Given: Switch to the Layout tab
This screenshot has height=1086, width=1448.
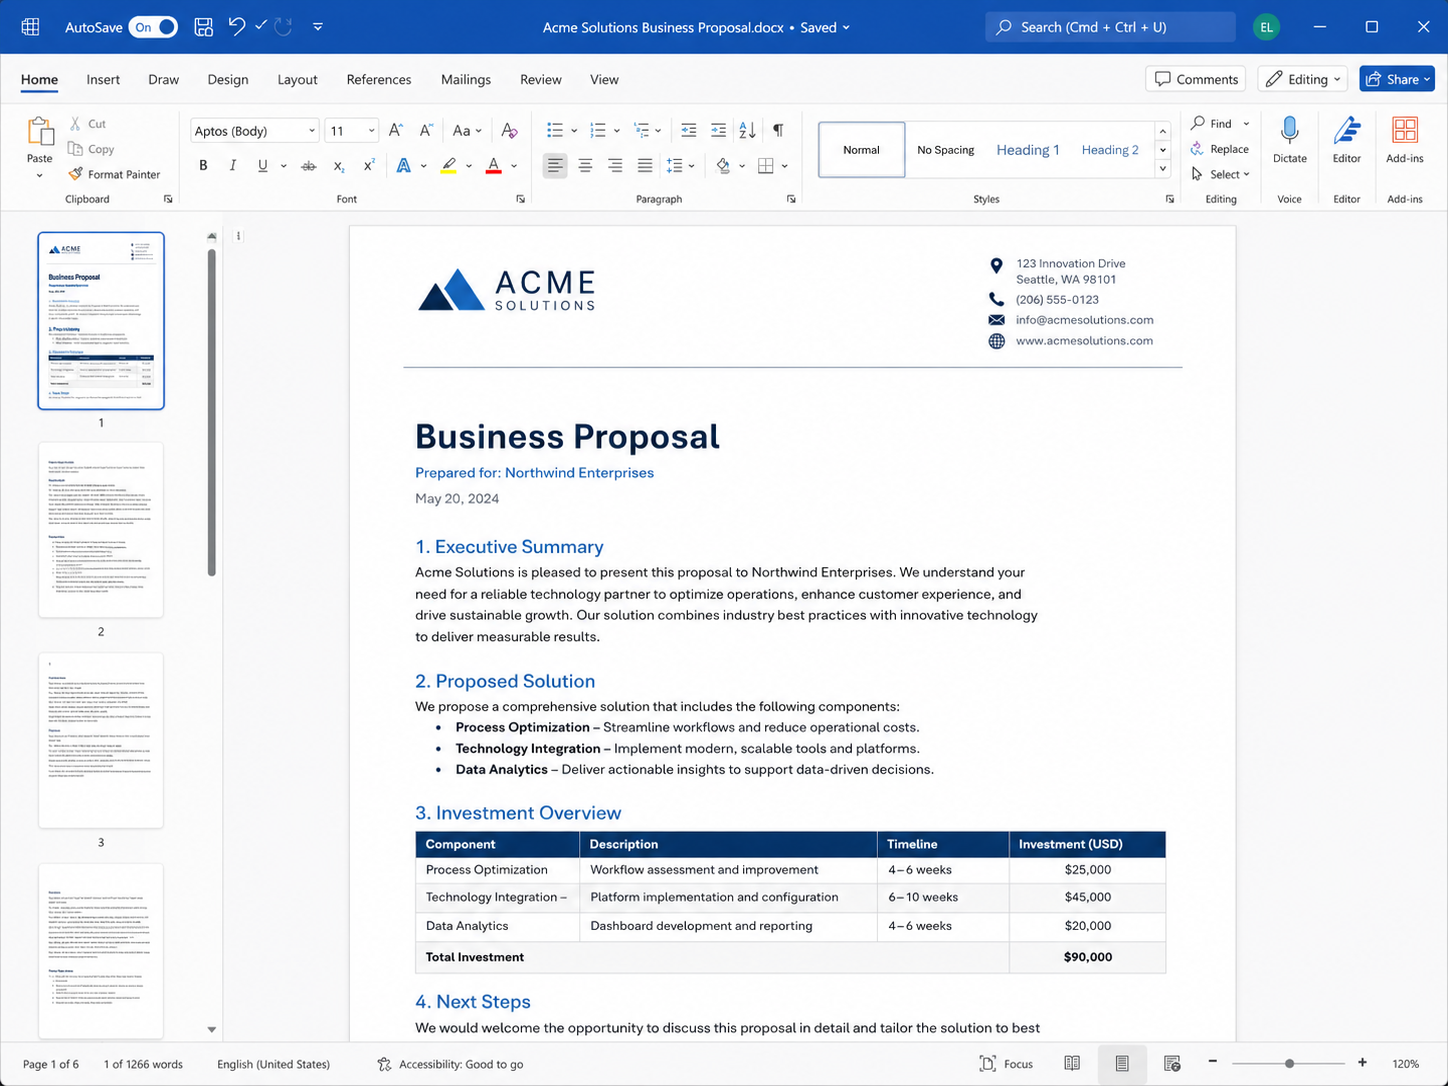Looking at the screenshot, I should click(x=297, y=79).
